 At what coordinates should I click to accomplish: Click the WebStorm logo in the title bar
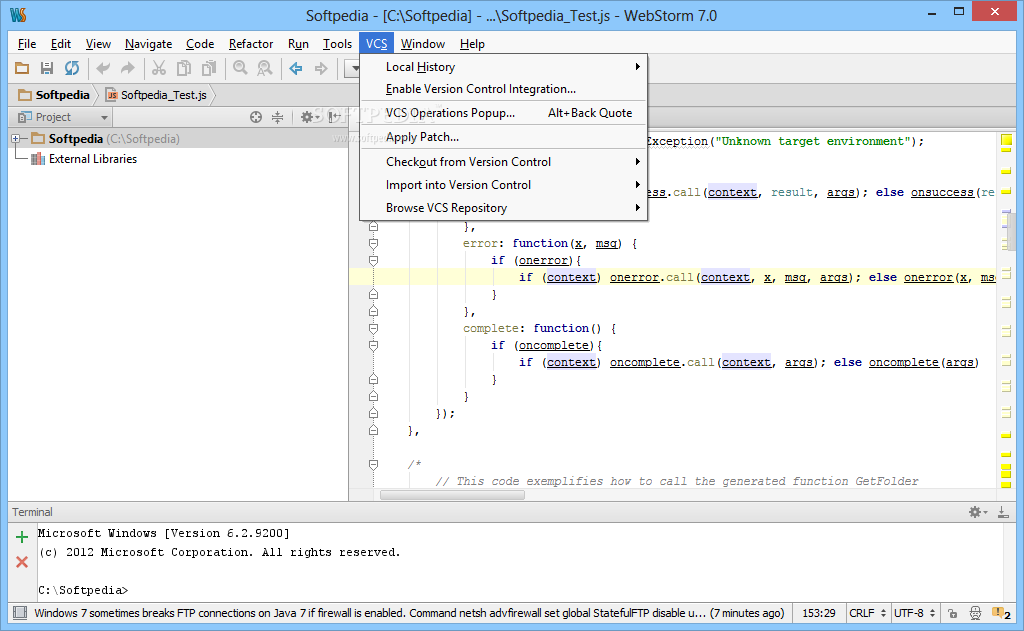18,14
